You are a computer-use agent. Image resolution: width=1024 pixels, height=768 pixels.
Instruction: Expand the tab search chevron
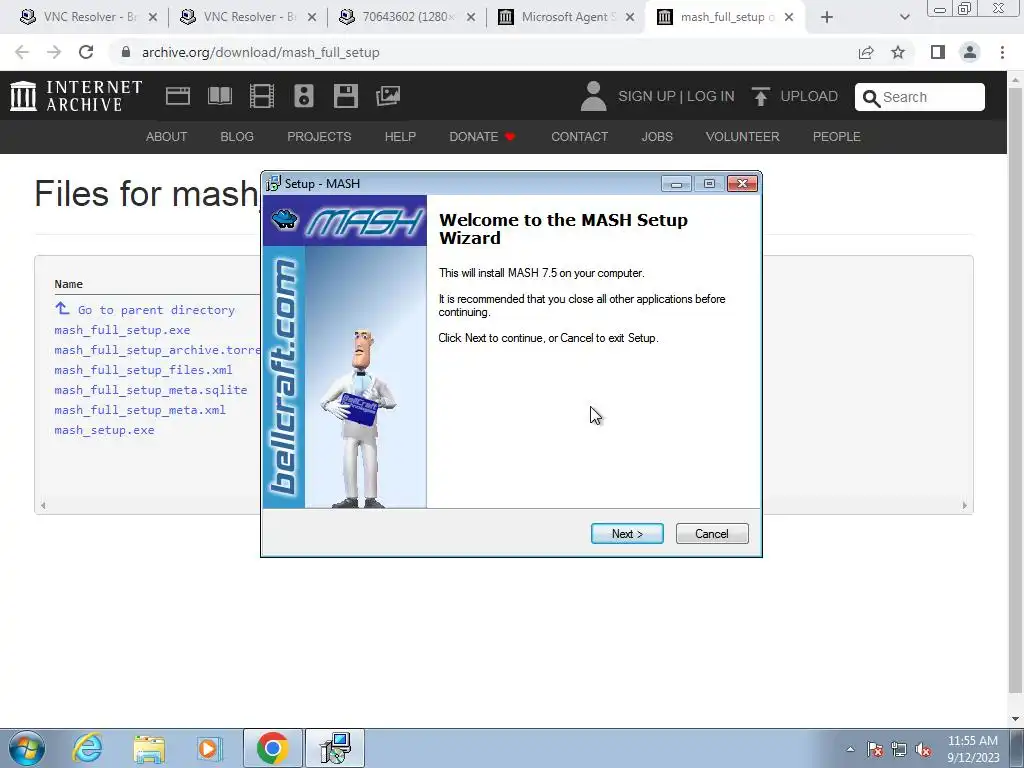(x=904, y=17)
